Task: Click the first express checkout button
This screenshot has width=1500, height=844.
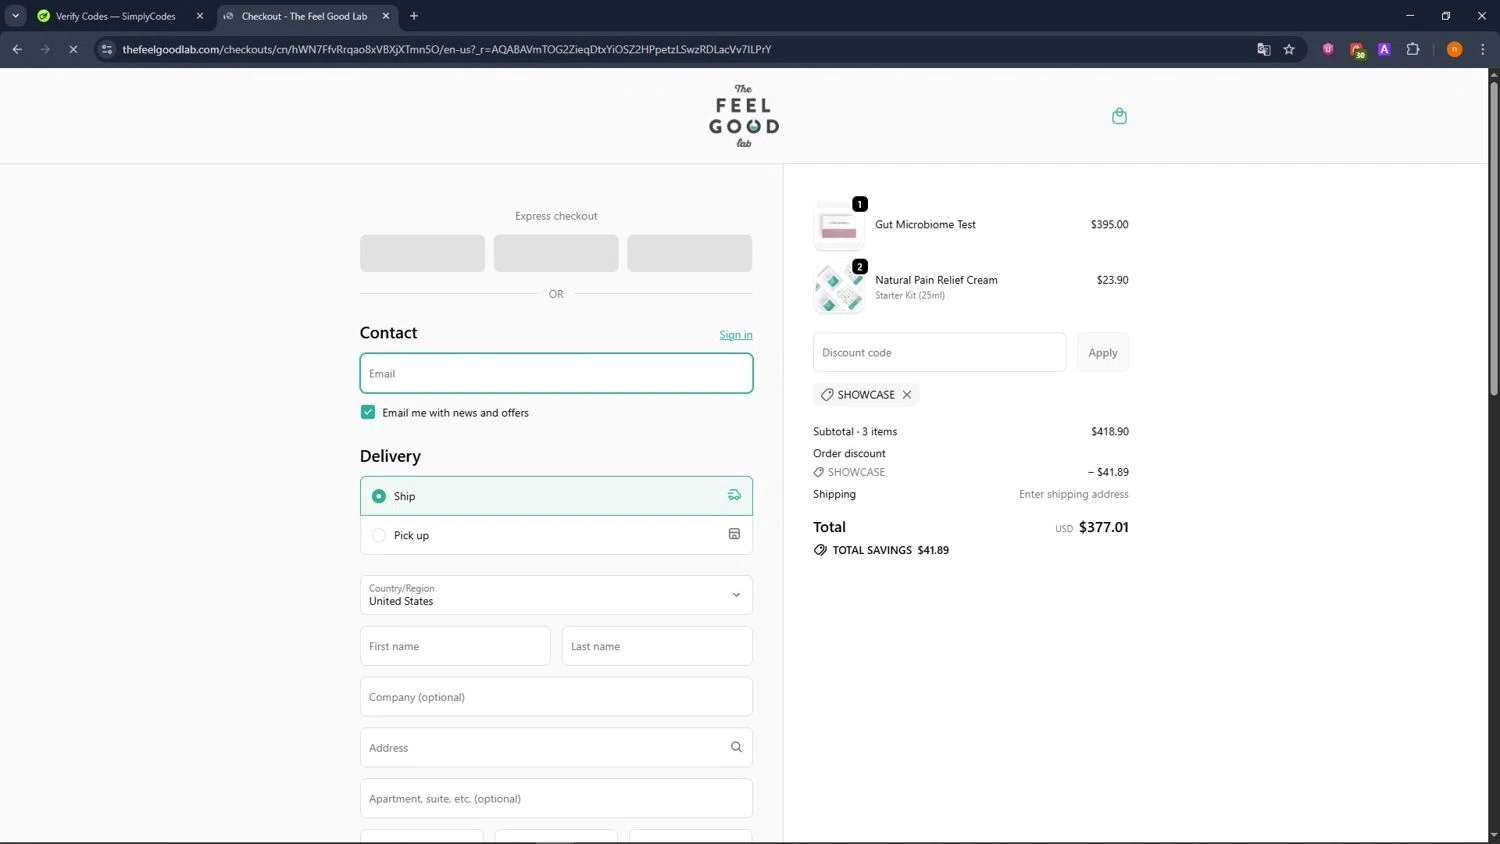Action: pos(422,253)
